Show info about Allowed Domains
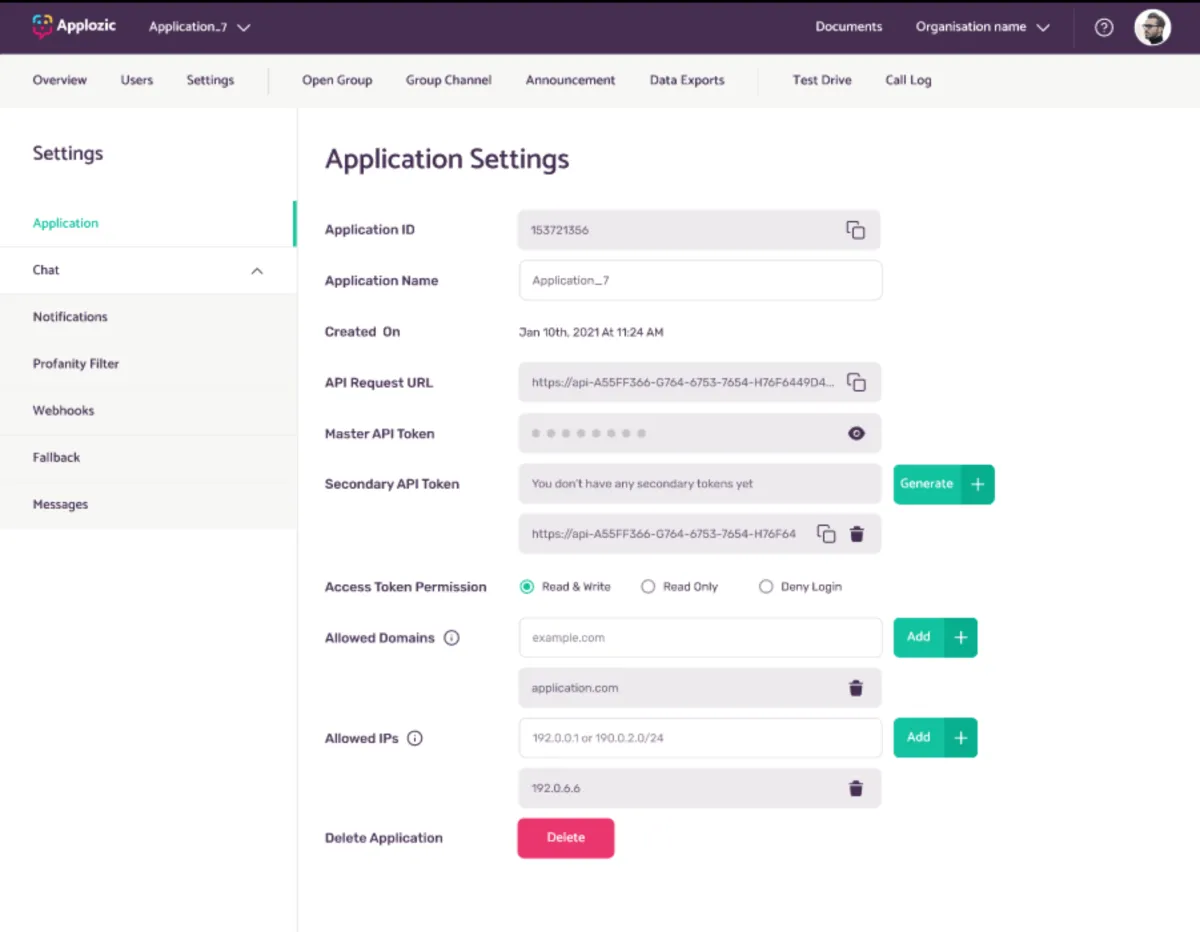The width and height of the screenshot is (1200, 932). (x=451, y=638)
